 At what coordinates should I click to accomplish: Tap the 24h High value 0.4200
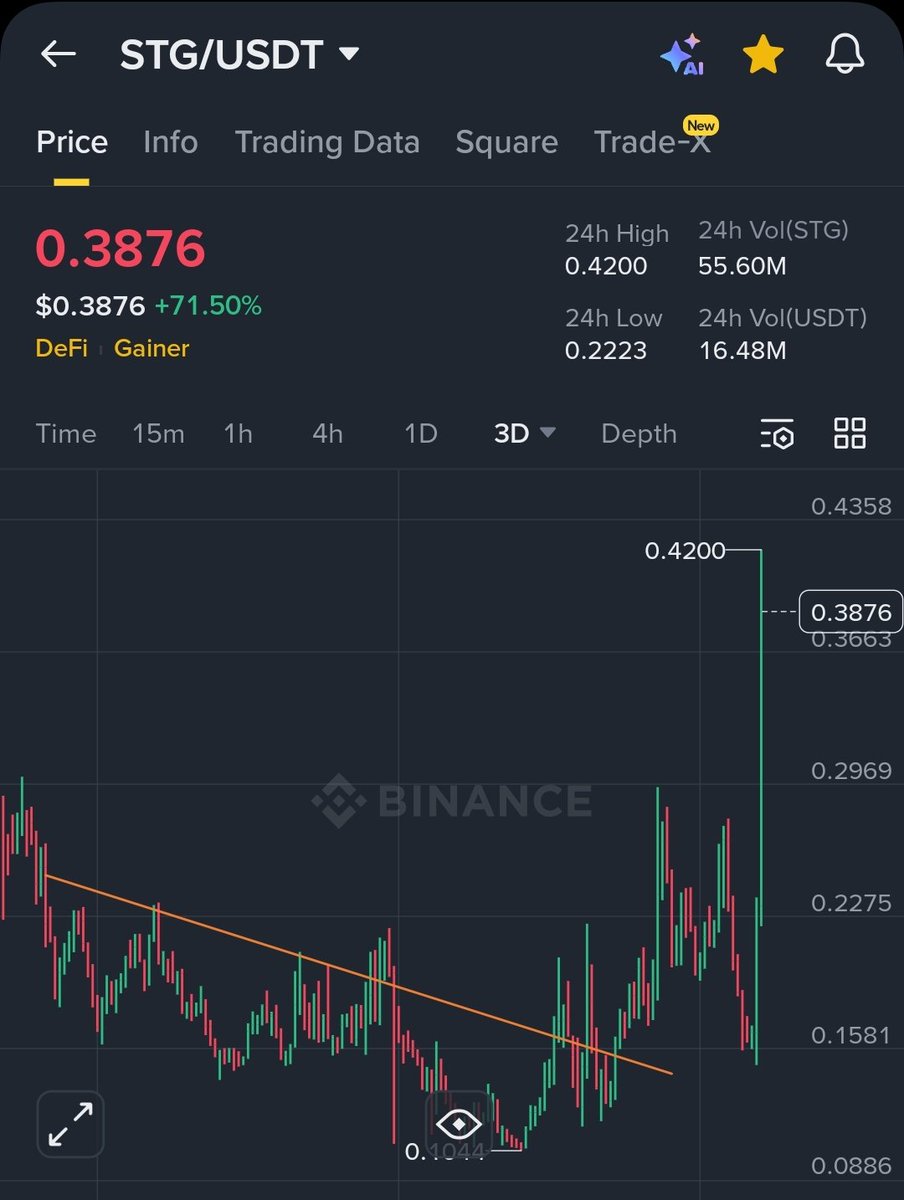pyautogui.click(x=606, y=266)
